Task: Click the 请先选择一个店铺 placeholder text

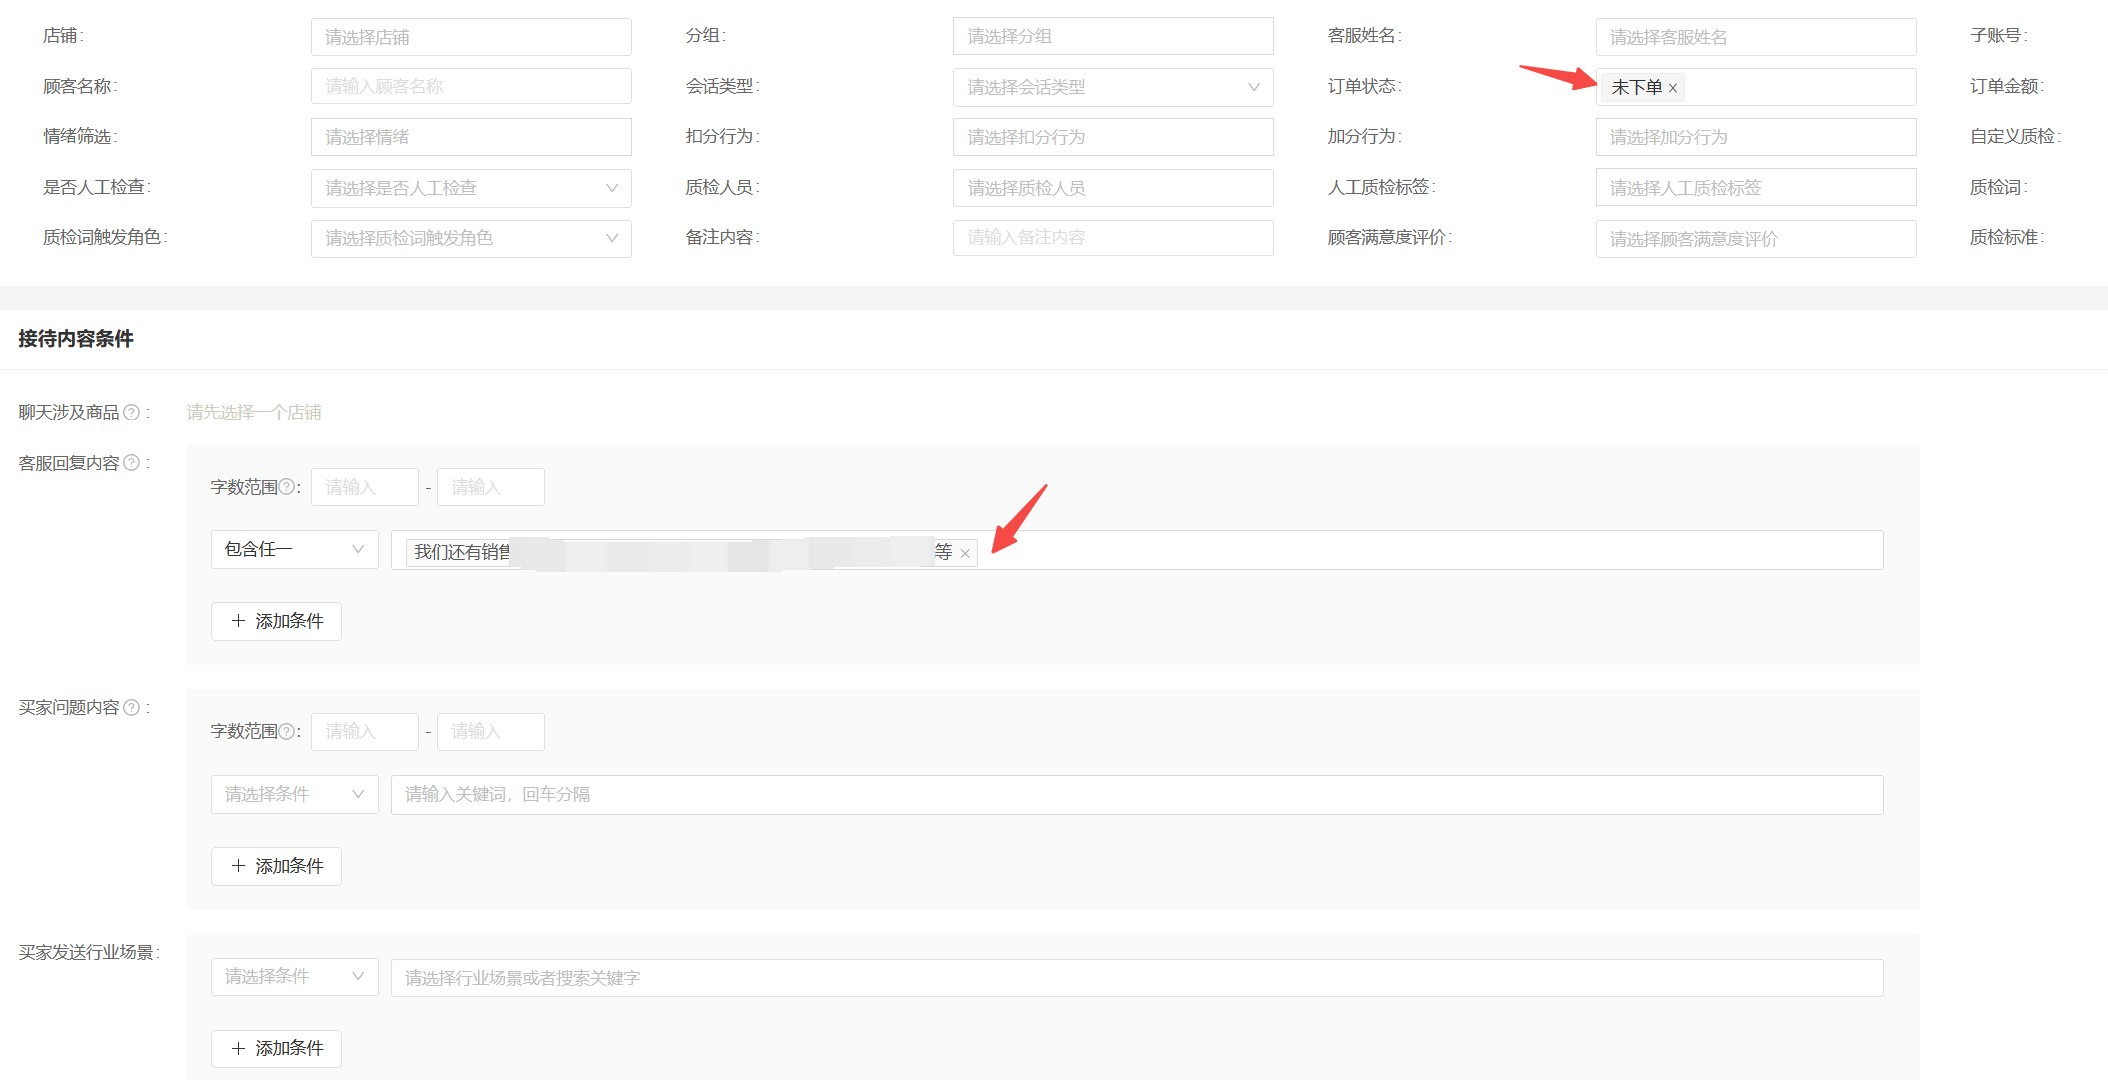Action: (x=254, y=412)
